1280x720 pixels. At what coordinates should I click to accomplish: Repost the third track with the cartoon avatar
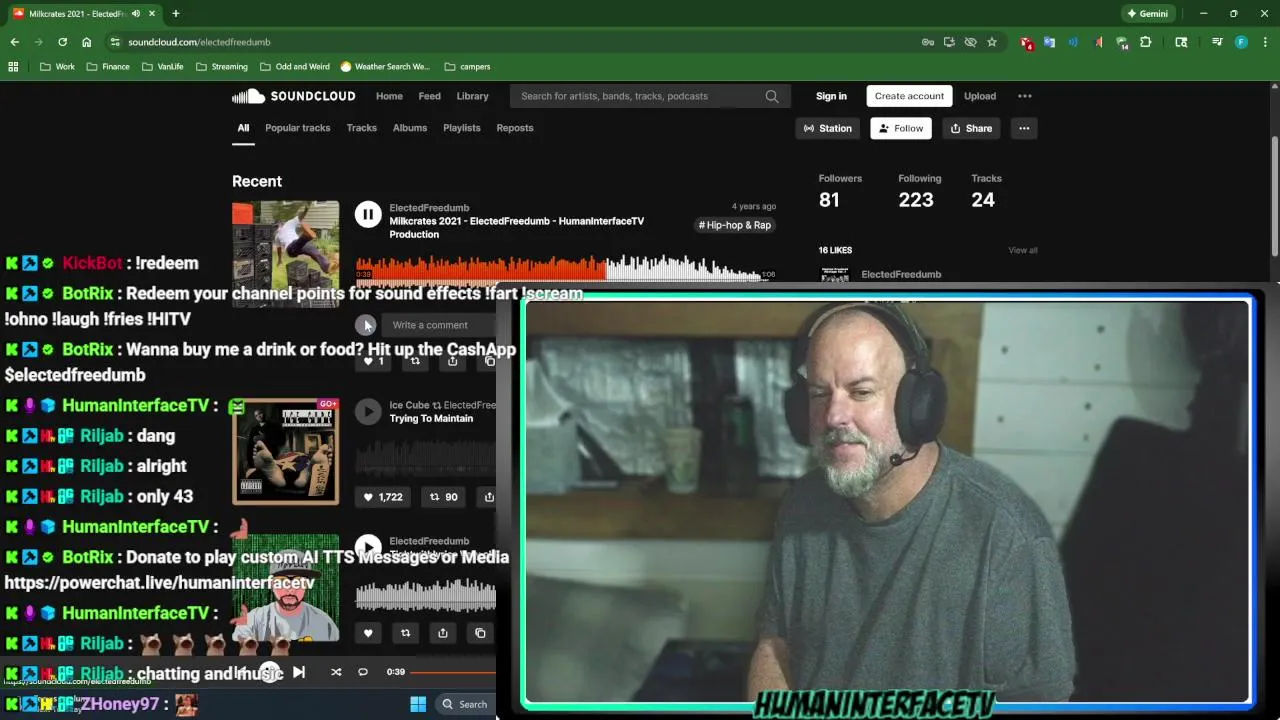(x=405, y=633)
